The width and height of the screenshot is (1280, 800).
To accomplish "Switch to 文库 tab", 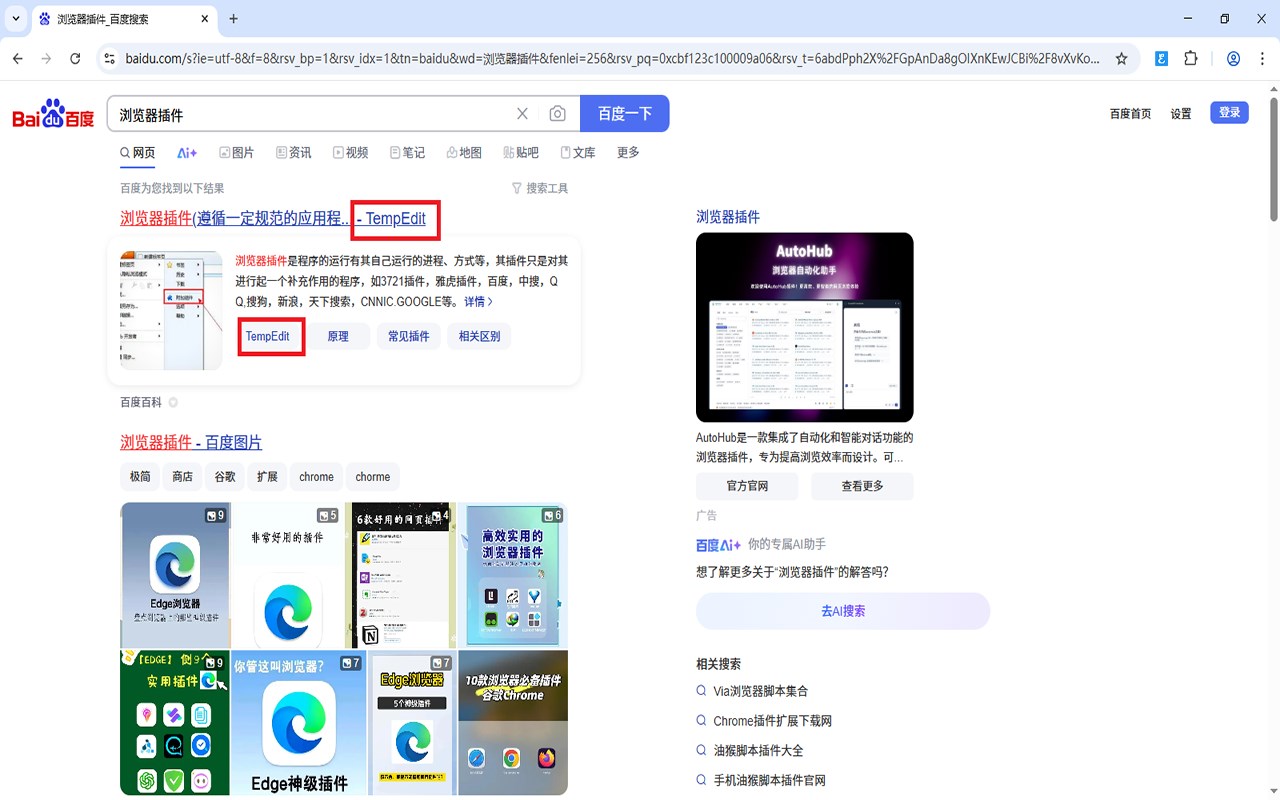I will 578,153.
